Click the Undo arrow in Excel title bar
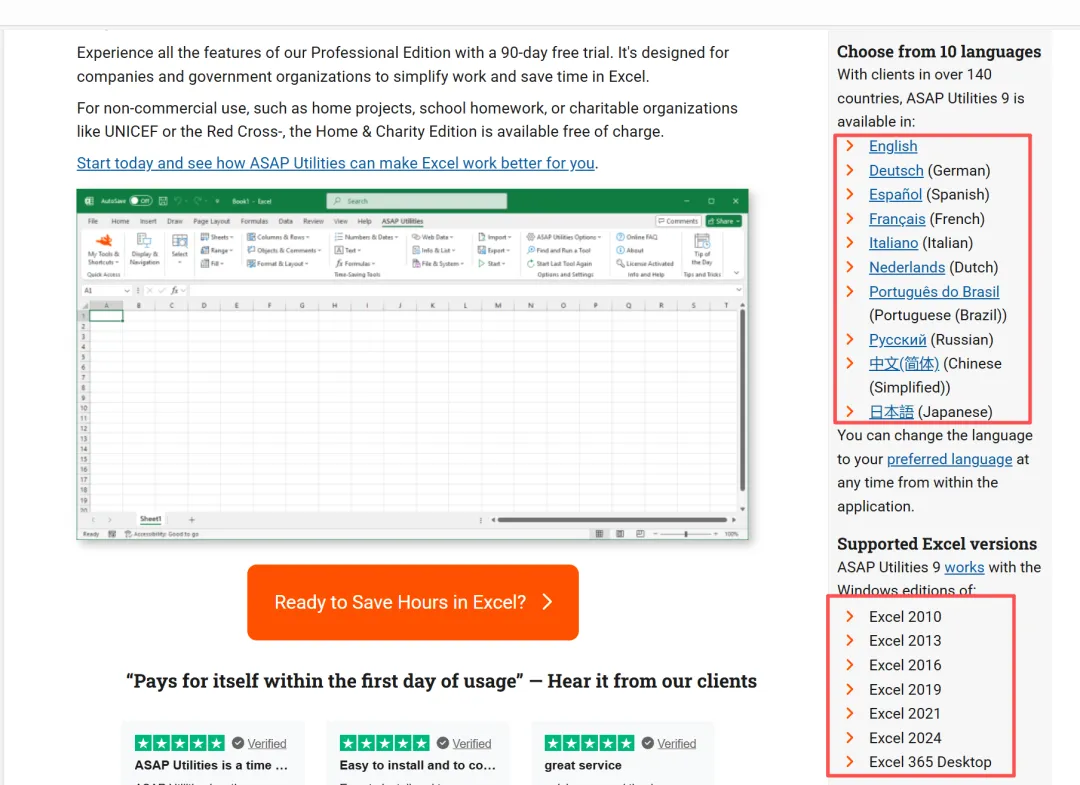 tap(178, 201)
